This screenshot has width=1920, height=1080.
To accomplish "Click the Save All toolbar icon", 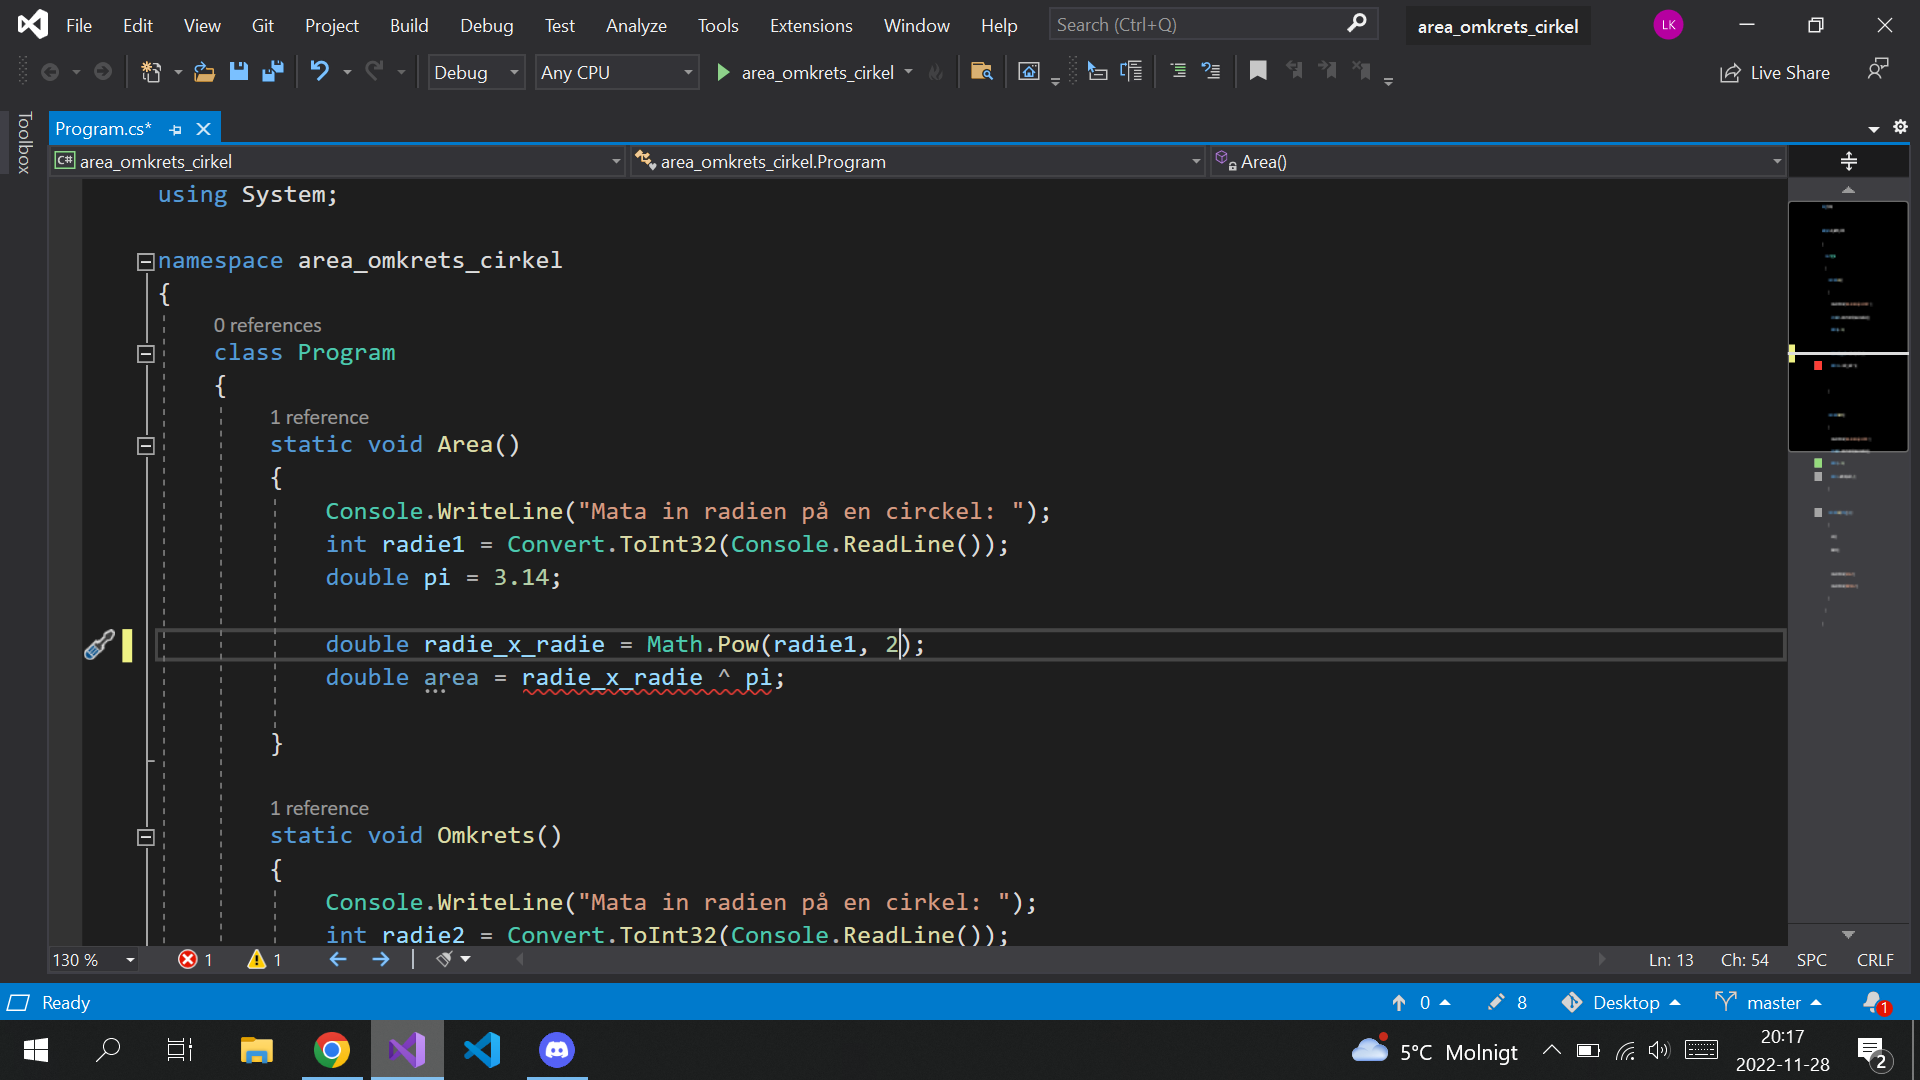I will [x=272, y=71].
